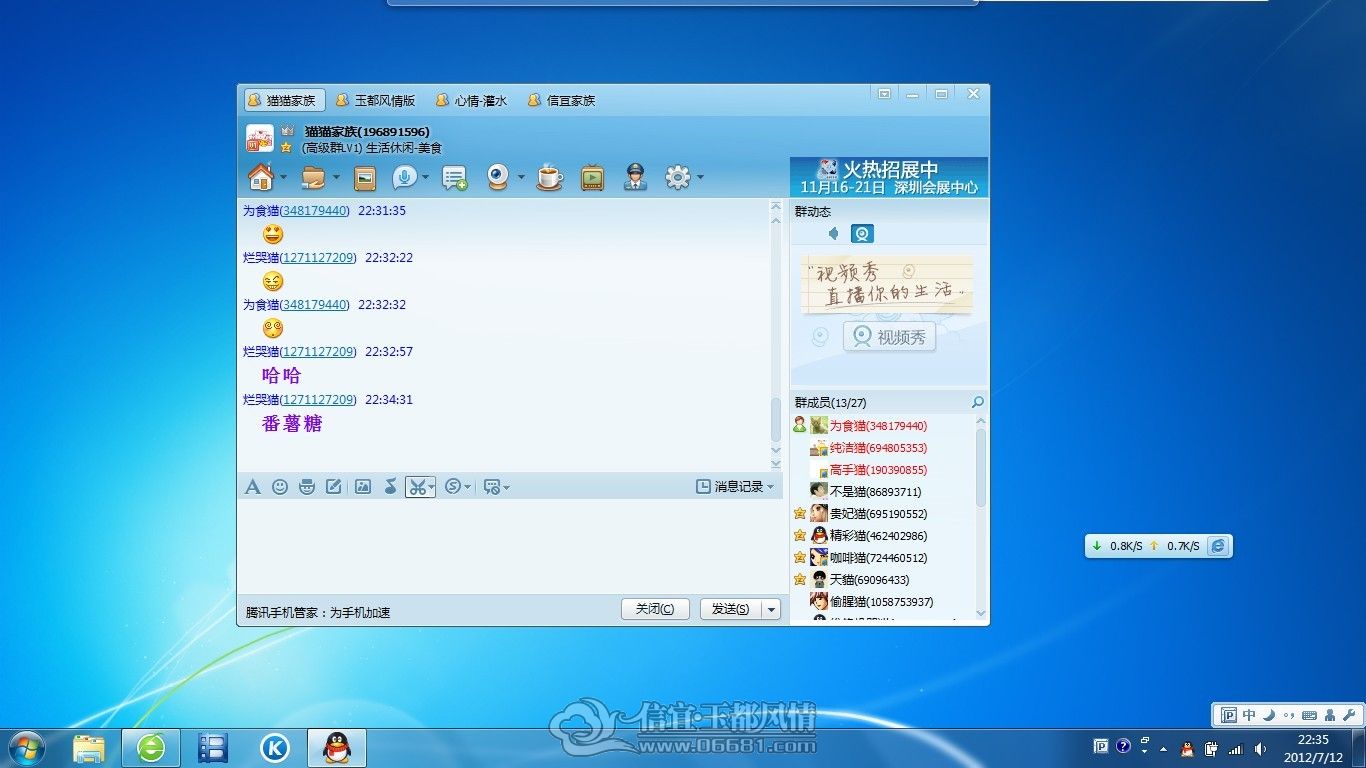Select the scissors screenshot tool
The image size is (1366, 768).
pyautogui.click(x=417, y=487)
